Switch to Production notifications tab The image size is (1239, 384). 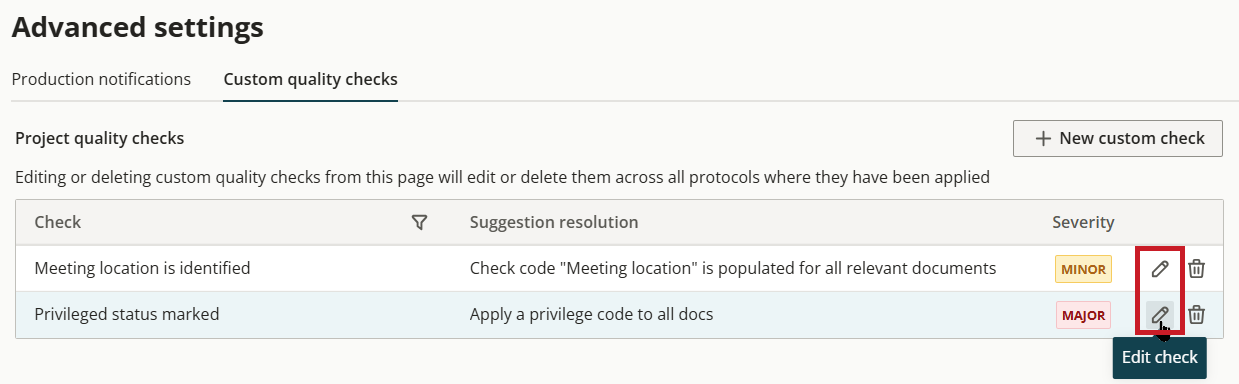coord(101,79)
